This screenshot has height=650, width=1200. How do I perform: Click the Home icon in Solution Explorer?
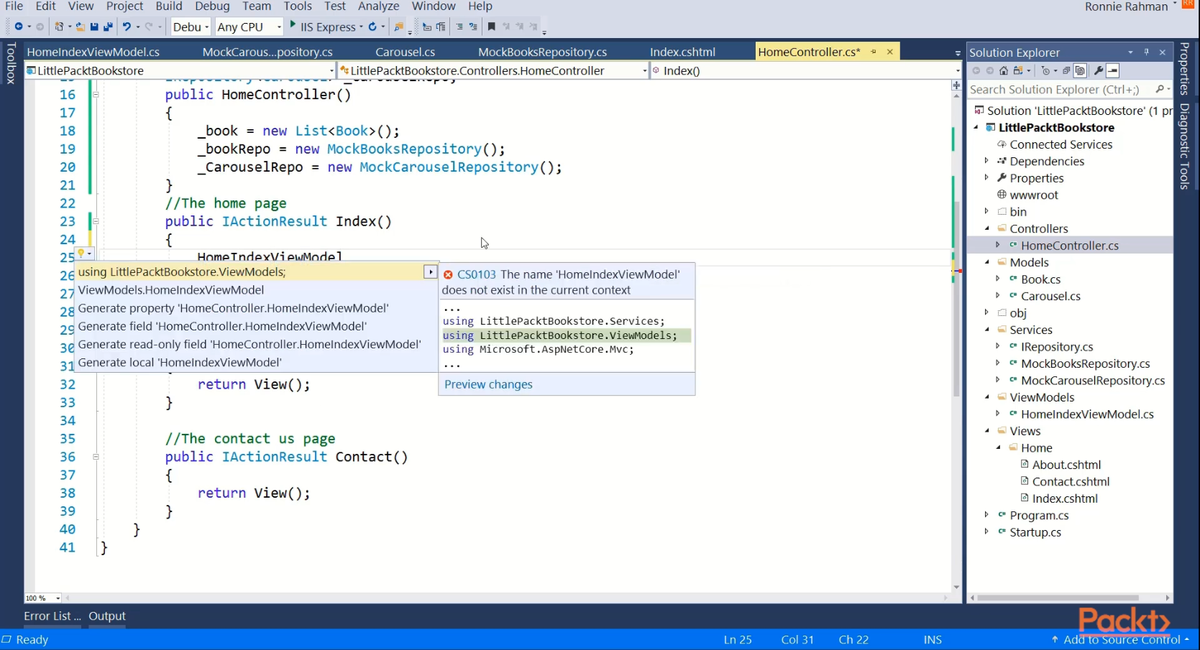pyautogui.click(x=1003, y=70)
